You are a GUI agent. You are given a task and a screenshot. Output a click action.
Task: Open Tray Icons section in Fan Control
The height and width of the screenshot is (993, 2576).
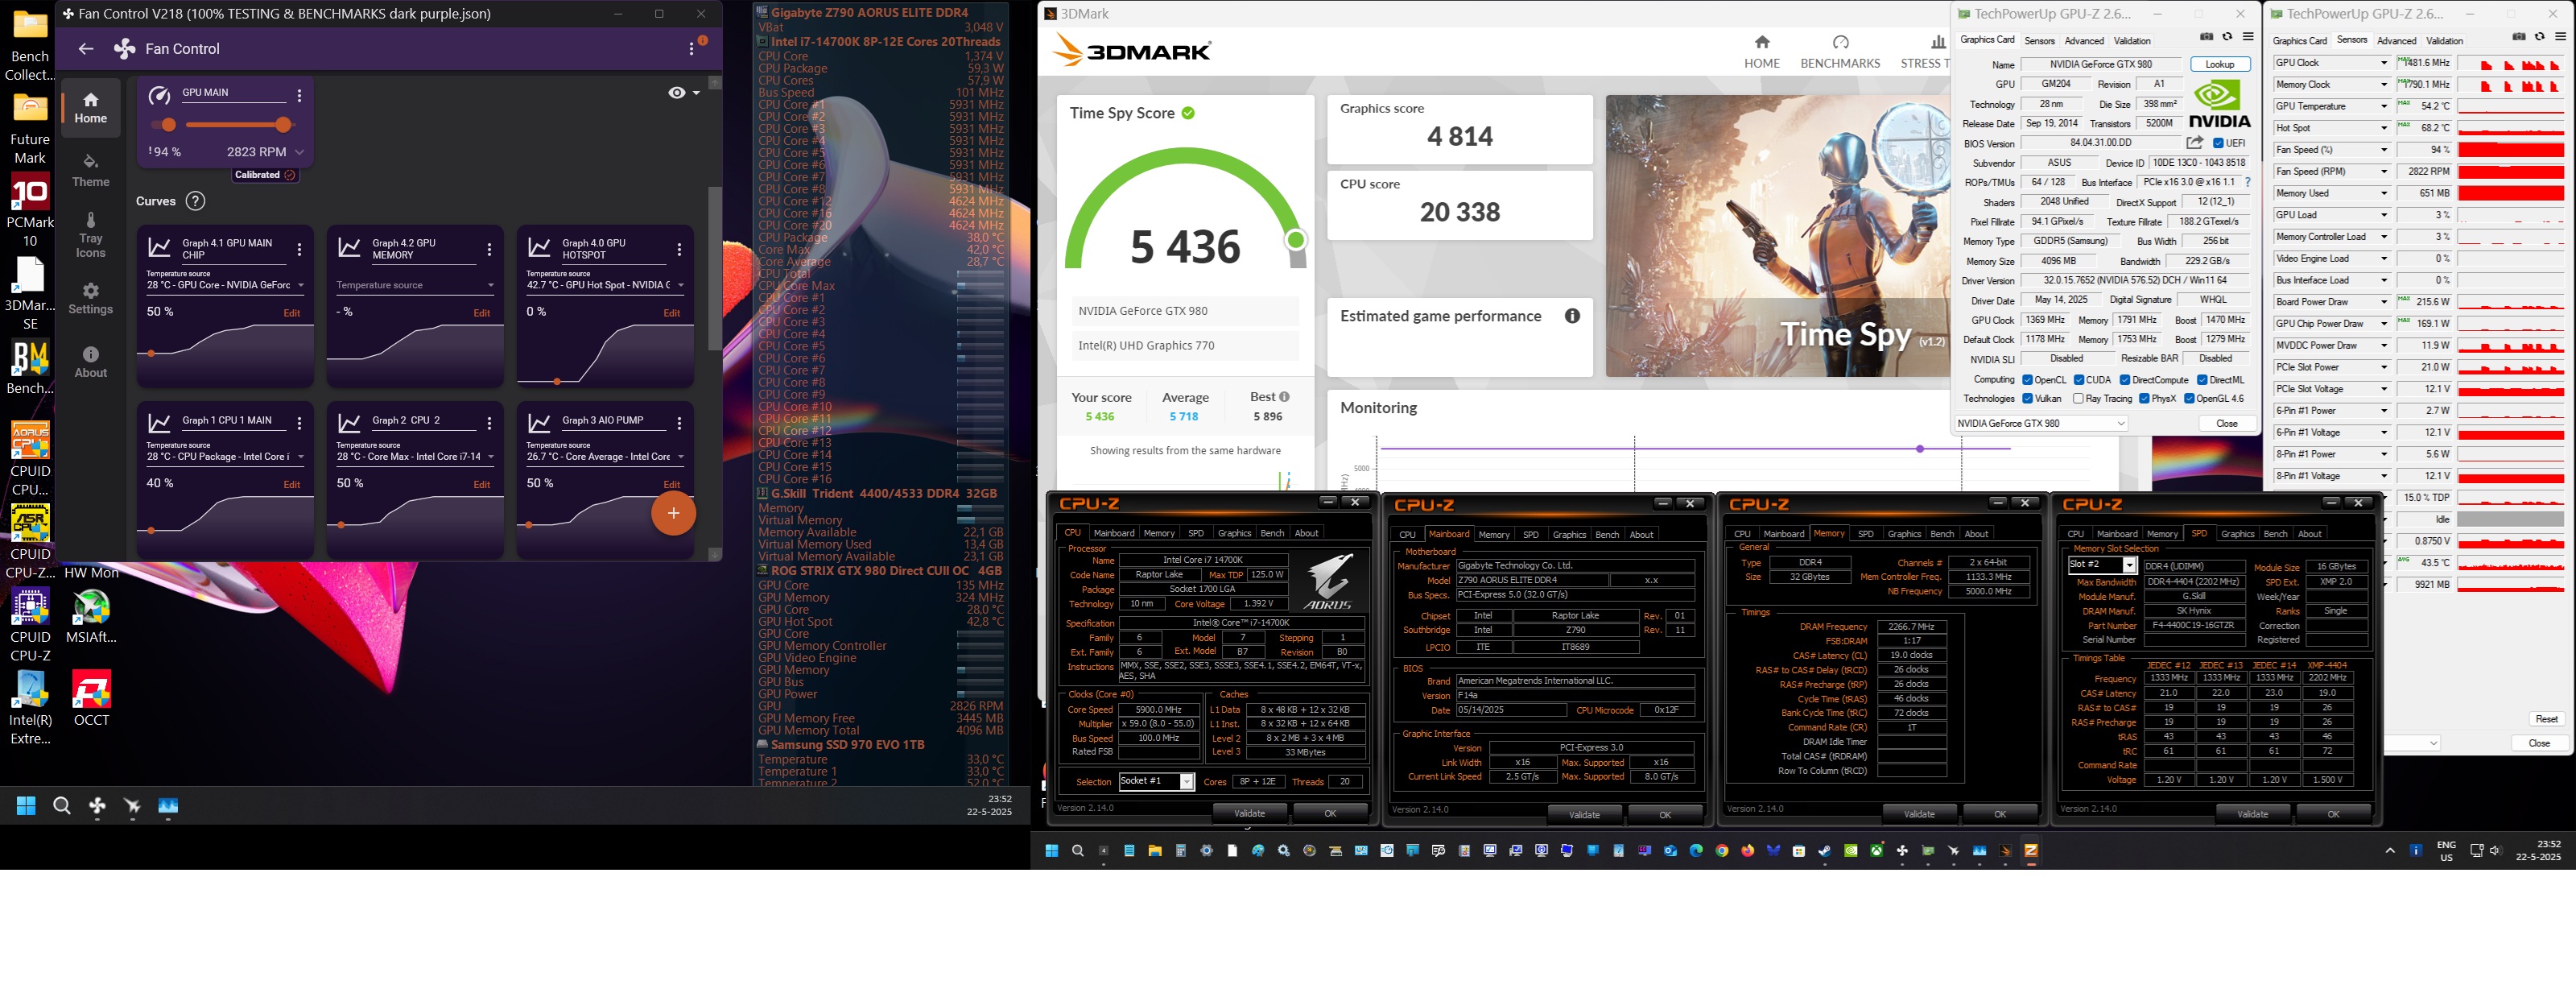tap(90, 235)
